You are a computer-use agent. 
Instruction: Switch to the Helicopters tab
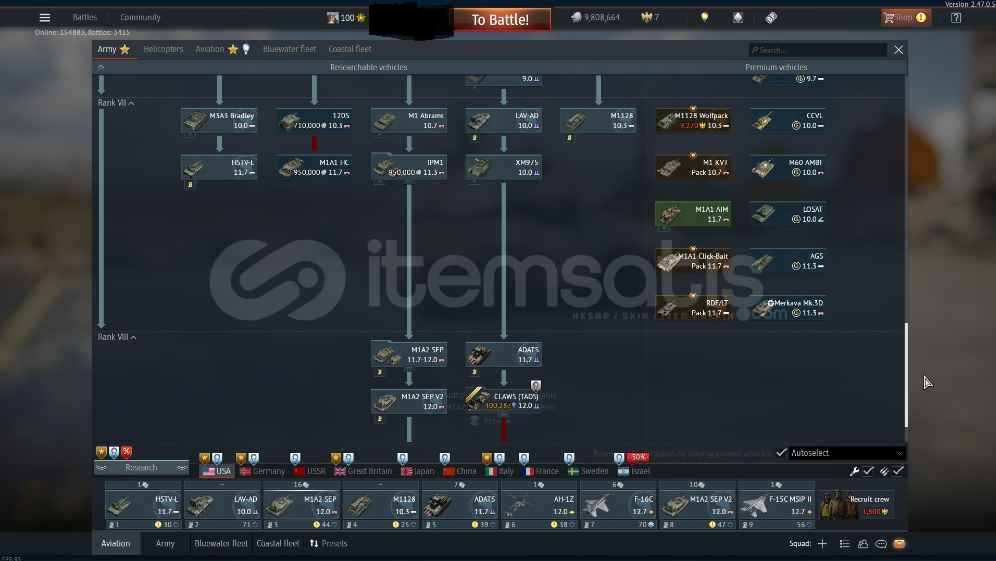(x=163, y=50)
